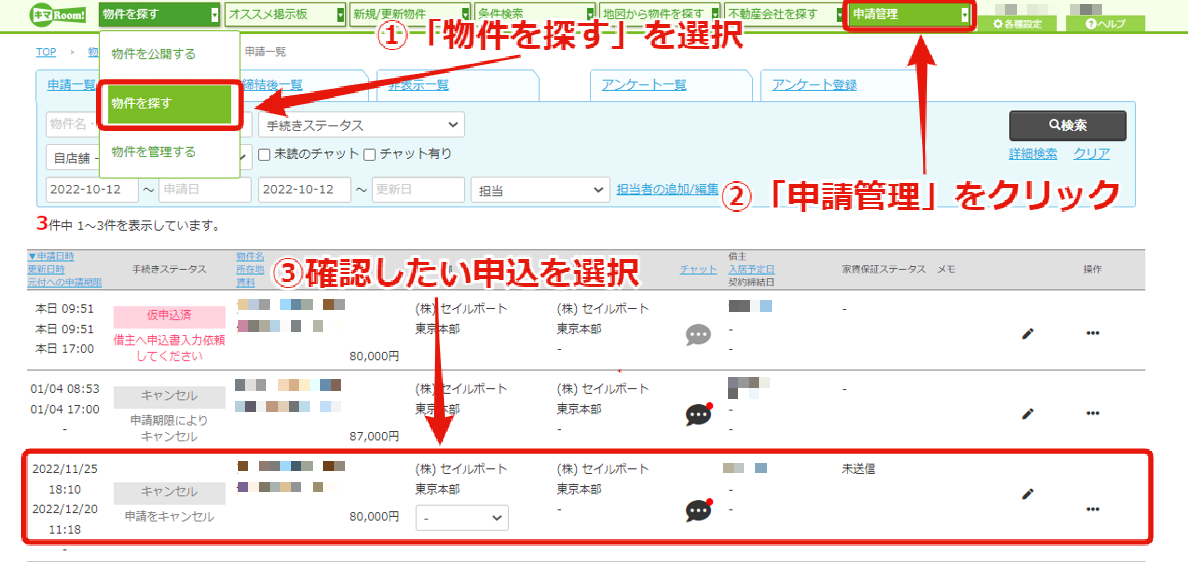Screen dimensions: 1188x562
Task: Toggle チャット有り checkbox
Action: (x=370, y=155)
